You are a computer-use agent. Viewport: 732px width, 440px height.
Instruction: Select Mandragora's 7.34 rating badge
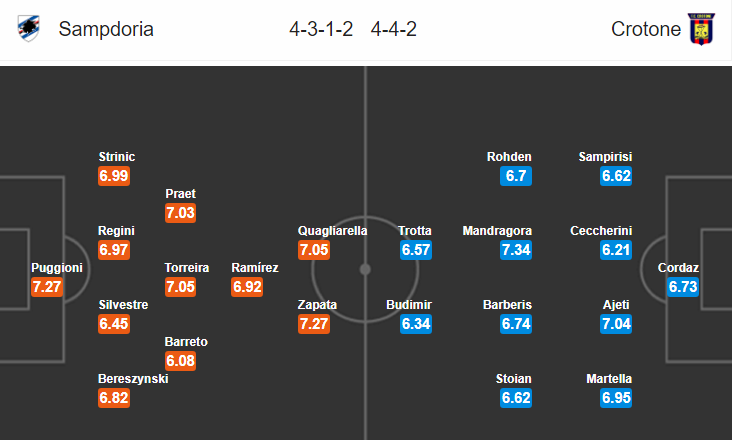pyautogui.click(x=516, y=250)
